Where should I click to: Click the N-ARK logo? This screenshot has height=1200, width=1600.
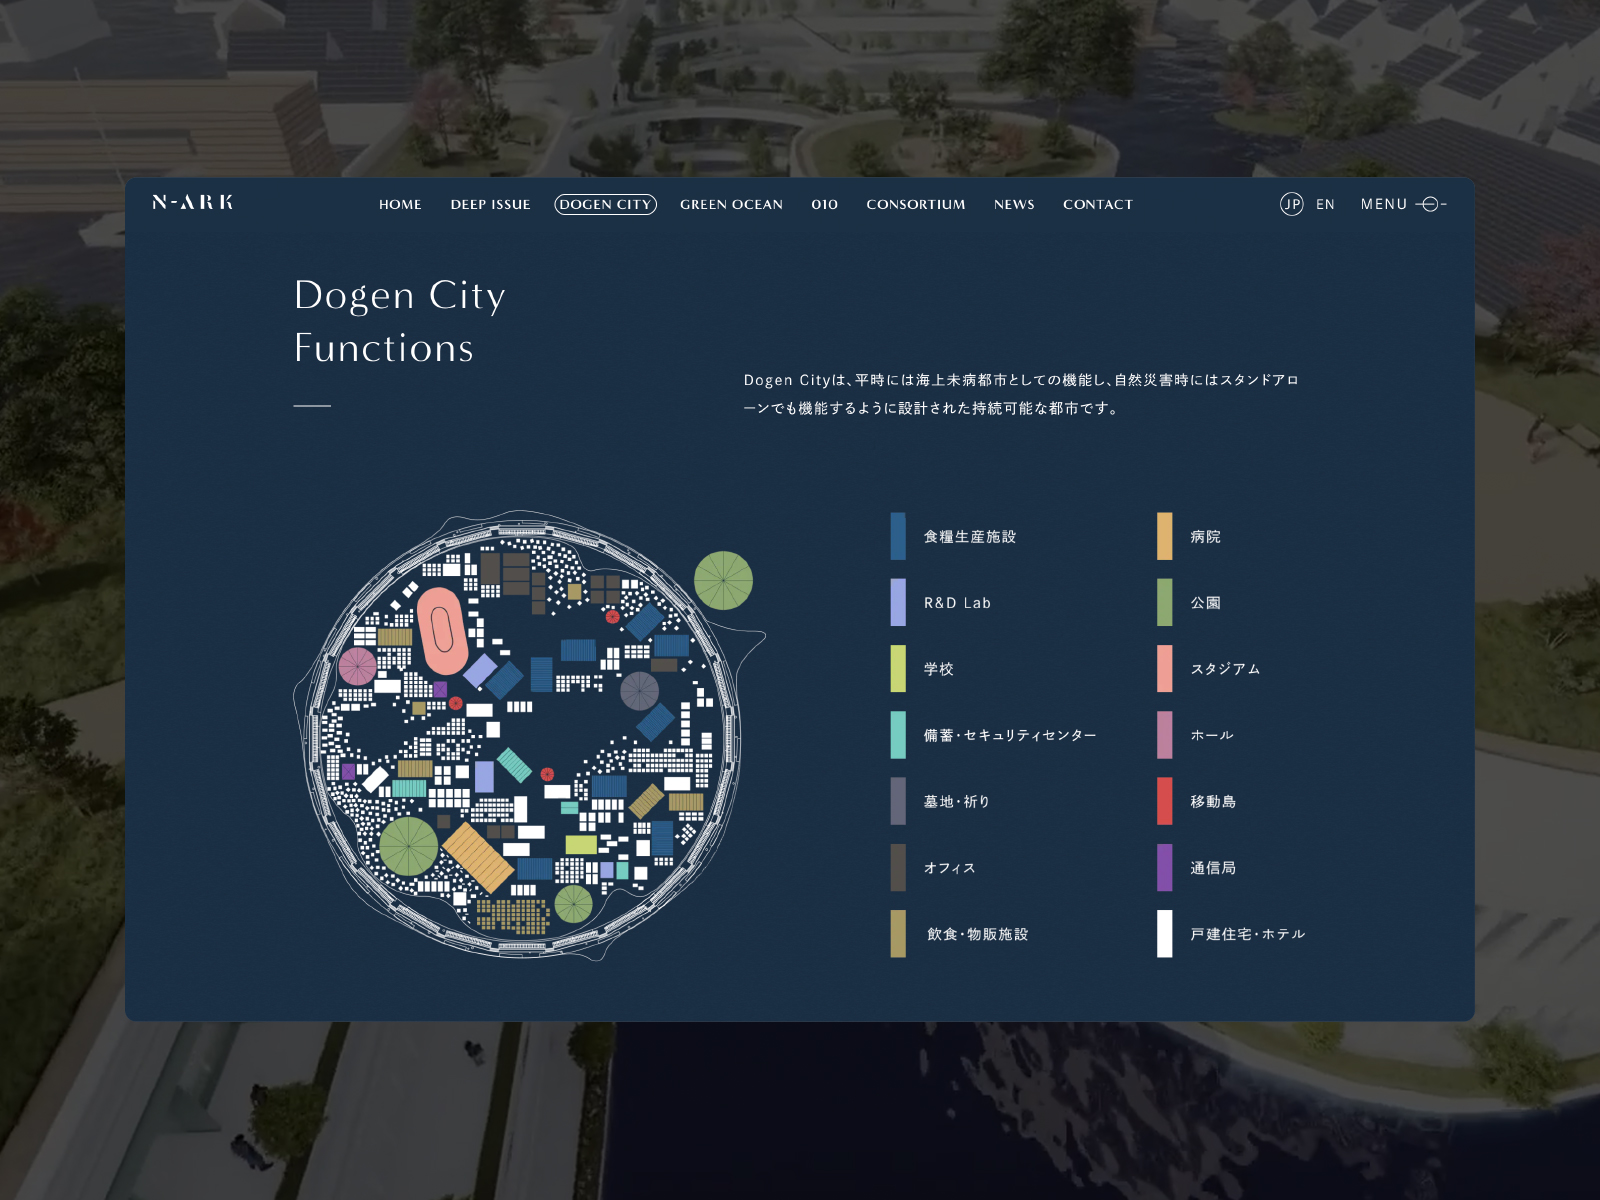coord(192,202)
